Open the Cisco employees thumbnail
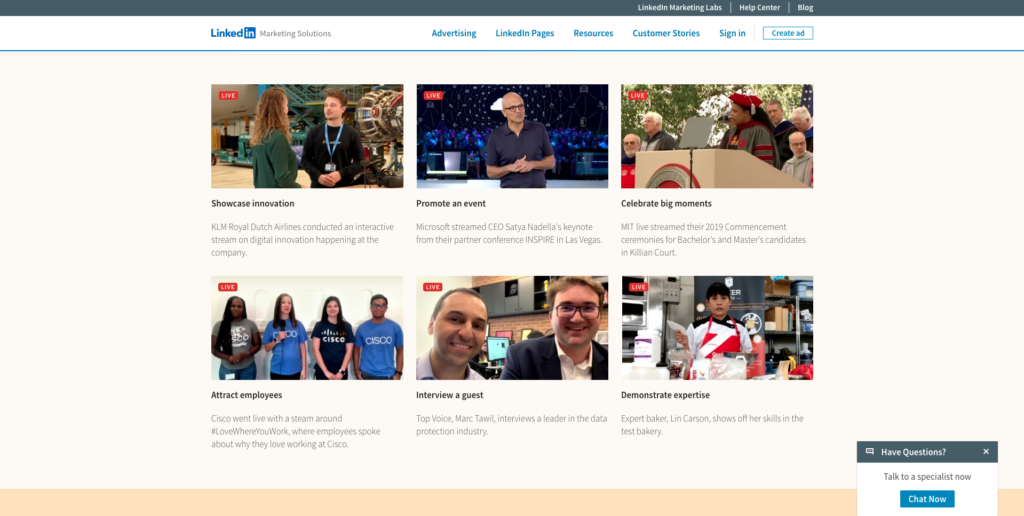Viewport: 1024px width, 516px height. pyautogui.click(x=307, y=328)
